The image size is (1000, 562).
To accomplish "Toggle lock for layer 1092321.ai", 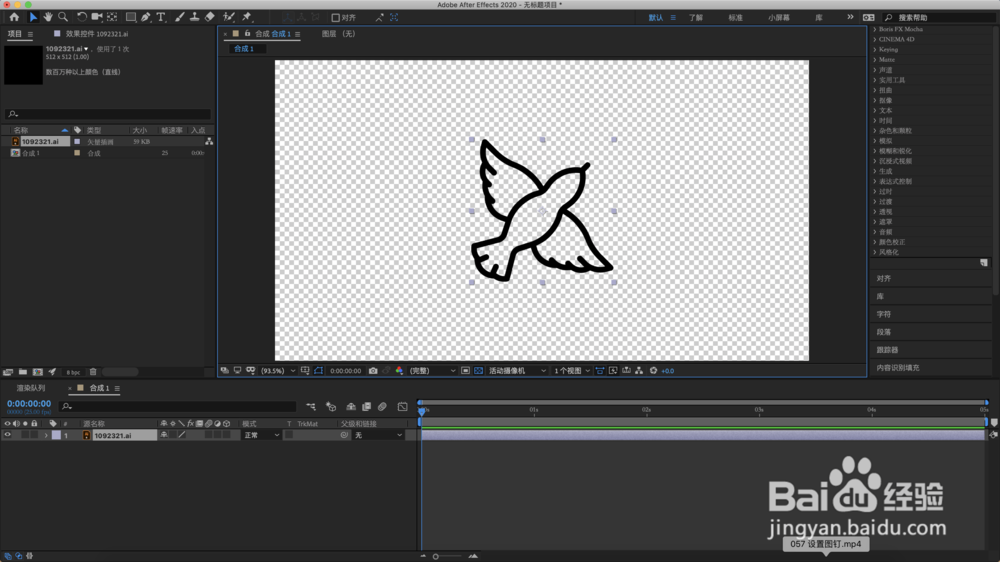I will [x=34, y=435].
